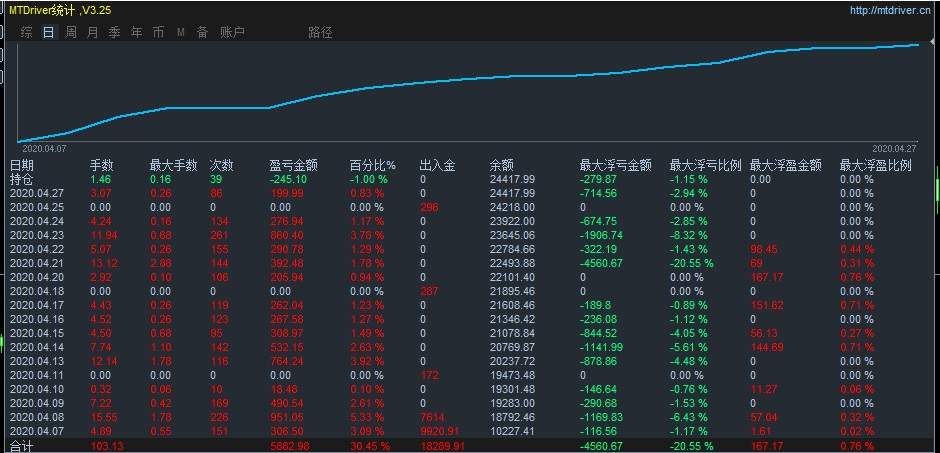Select the 2020.04.18 date row
The height and width of the screenshot is (453, 940).
(35, 291)
